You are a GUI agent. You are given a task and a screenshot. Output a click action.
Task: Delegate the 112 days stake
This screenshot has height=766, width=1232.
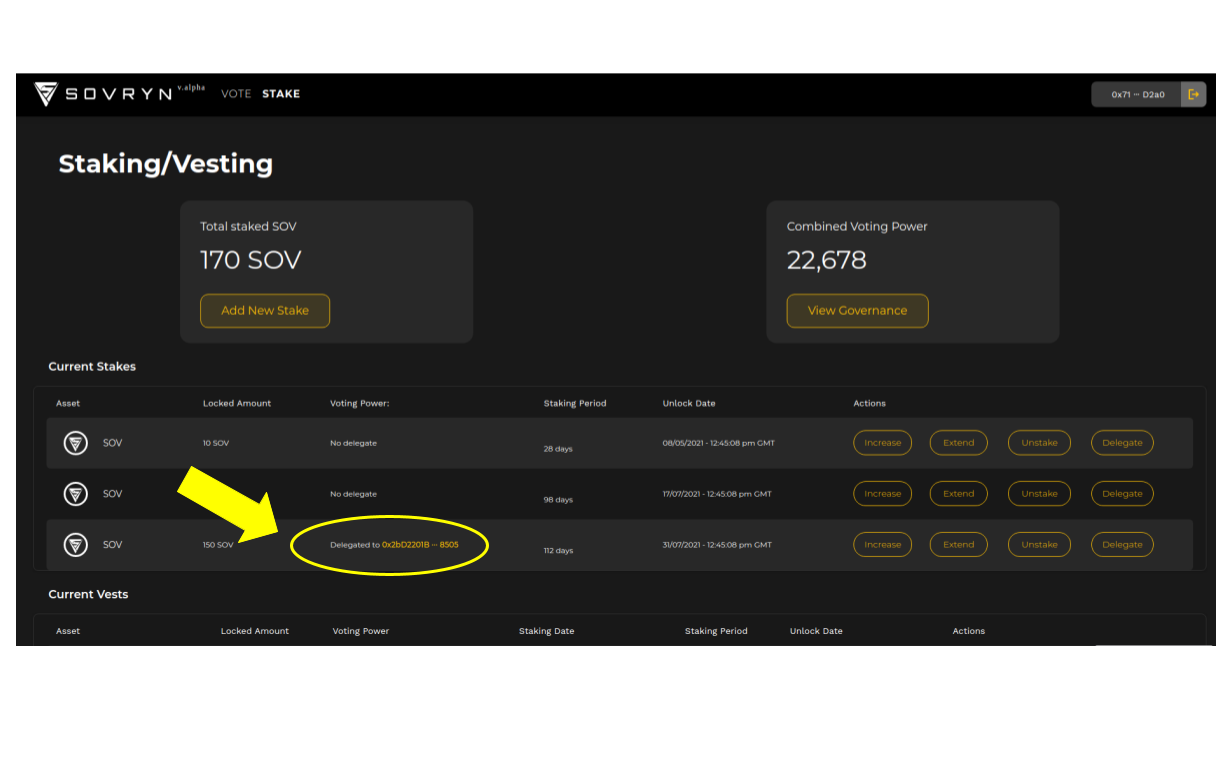coord(1122,545)
